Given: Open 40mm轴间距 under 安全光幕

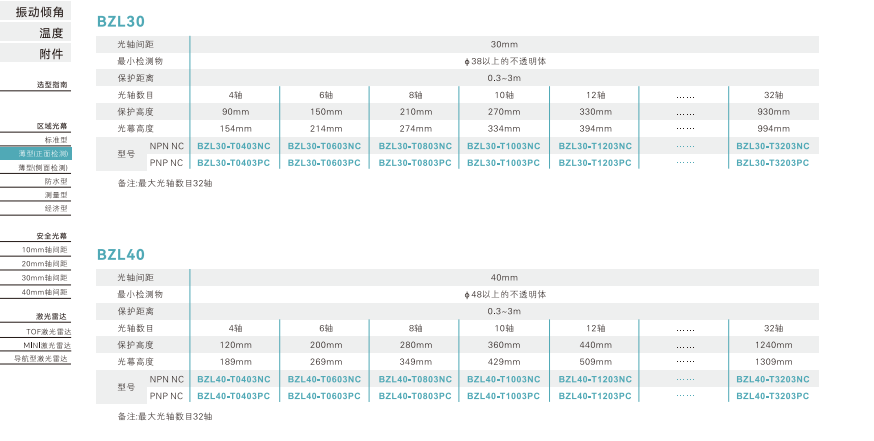Looking at the screenshot, I should [45, 292].
